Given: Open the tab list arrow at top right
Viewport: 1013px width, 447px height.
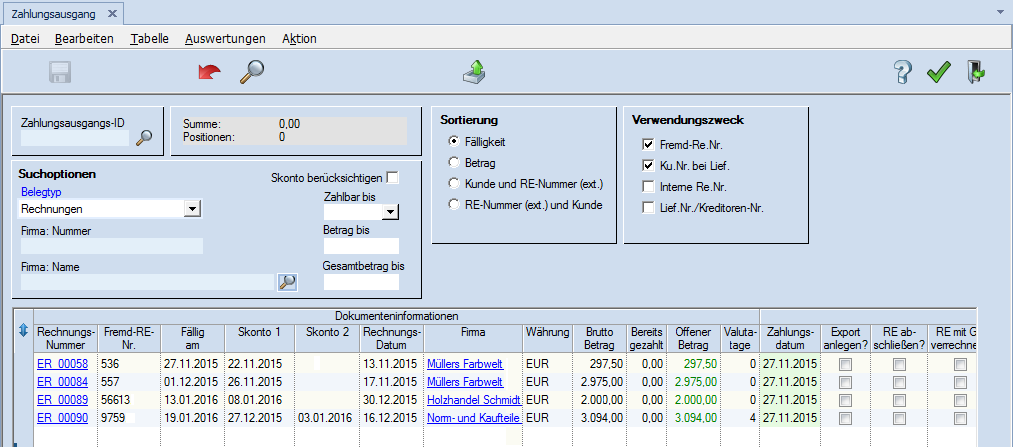Looking at the screenshot, I should 1001,14.
